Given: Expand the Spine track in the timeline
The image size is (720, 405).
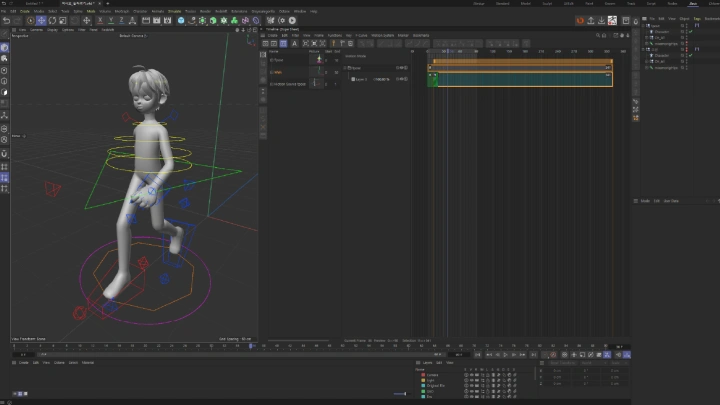Looking at the screenshot, I should pyautogui.click(x=345, y=68).
